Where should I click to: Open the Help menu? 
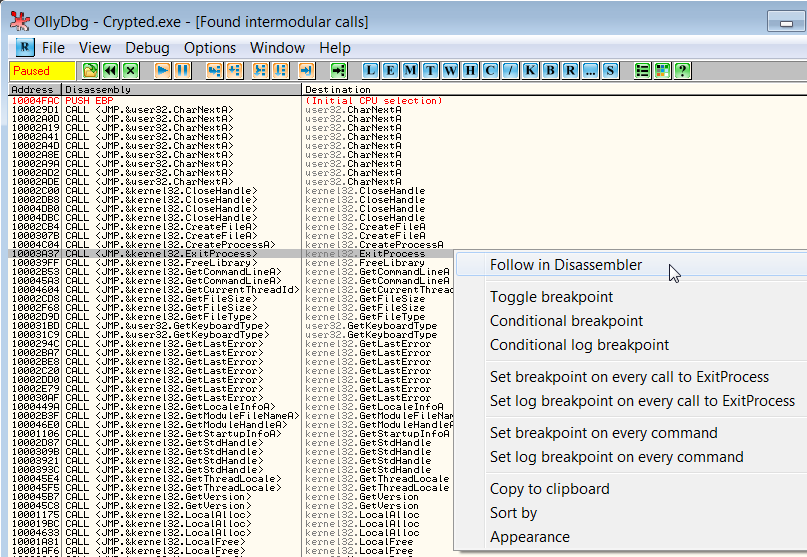[335, 48]
